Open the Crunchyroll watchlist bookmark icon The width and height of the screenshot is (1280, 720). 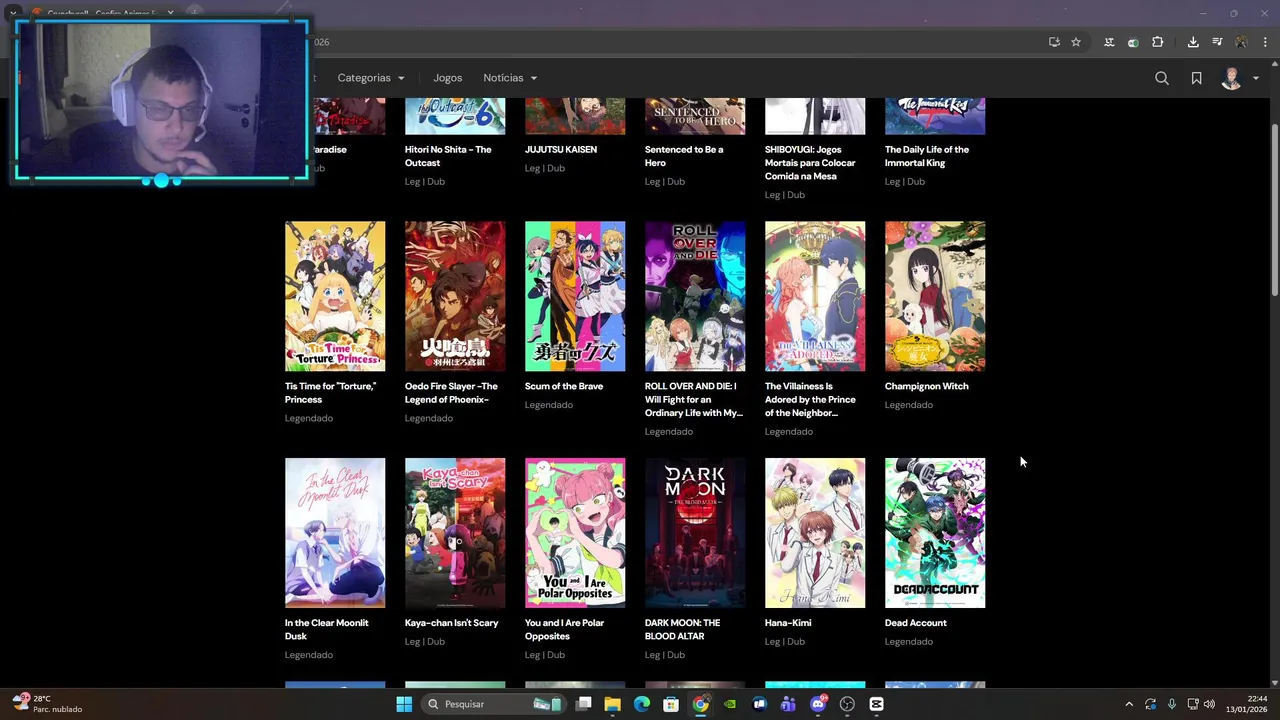(x=1196, y=78)
